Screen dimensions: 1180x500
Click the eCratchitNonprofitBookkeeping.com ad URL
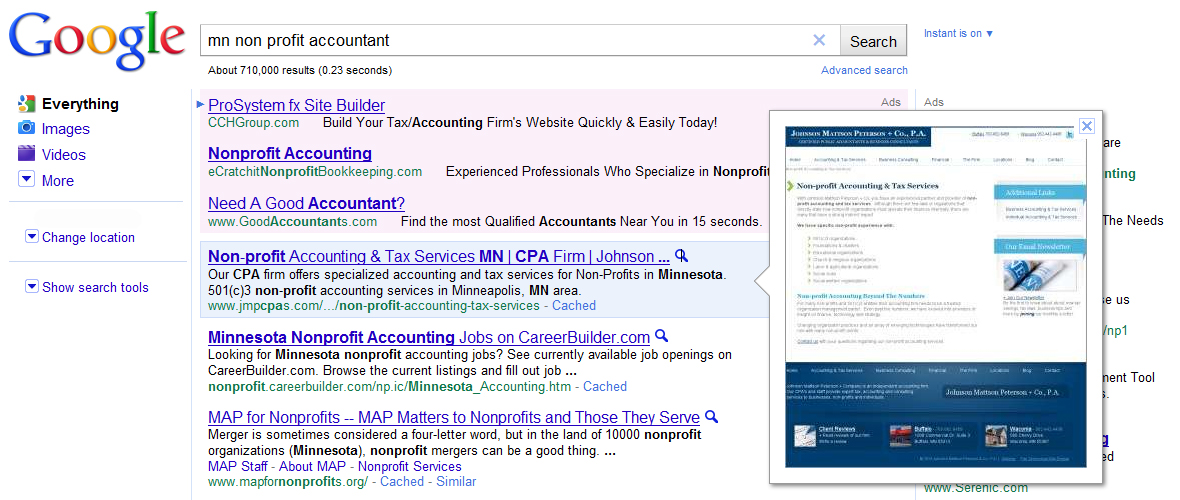315,172
